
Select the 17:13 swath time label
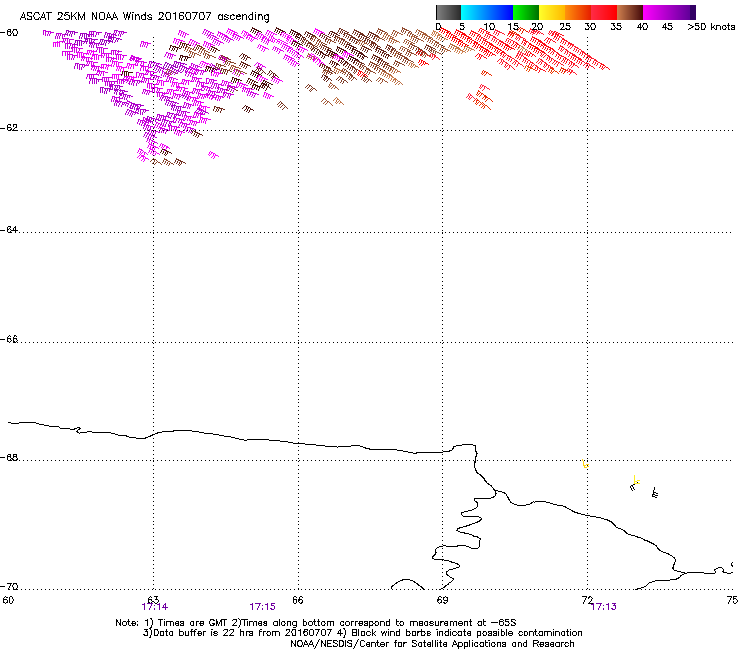pyautogui.click(x=604, y=607)
